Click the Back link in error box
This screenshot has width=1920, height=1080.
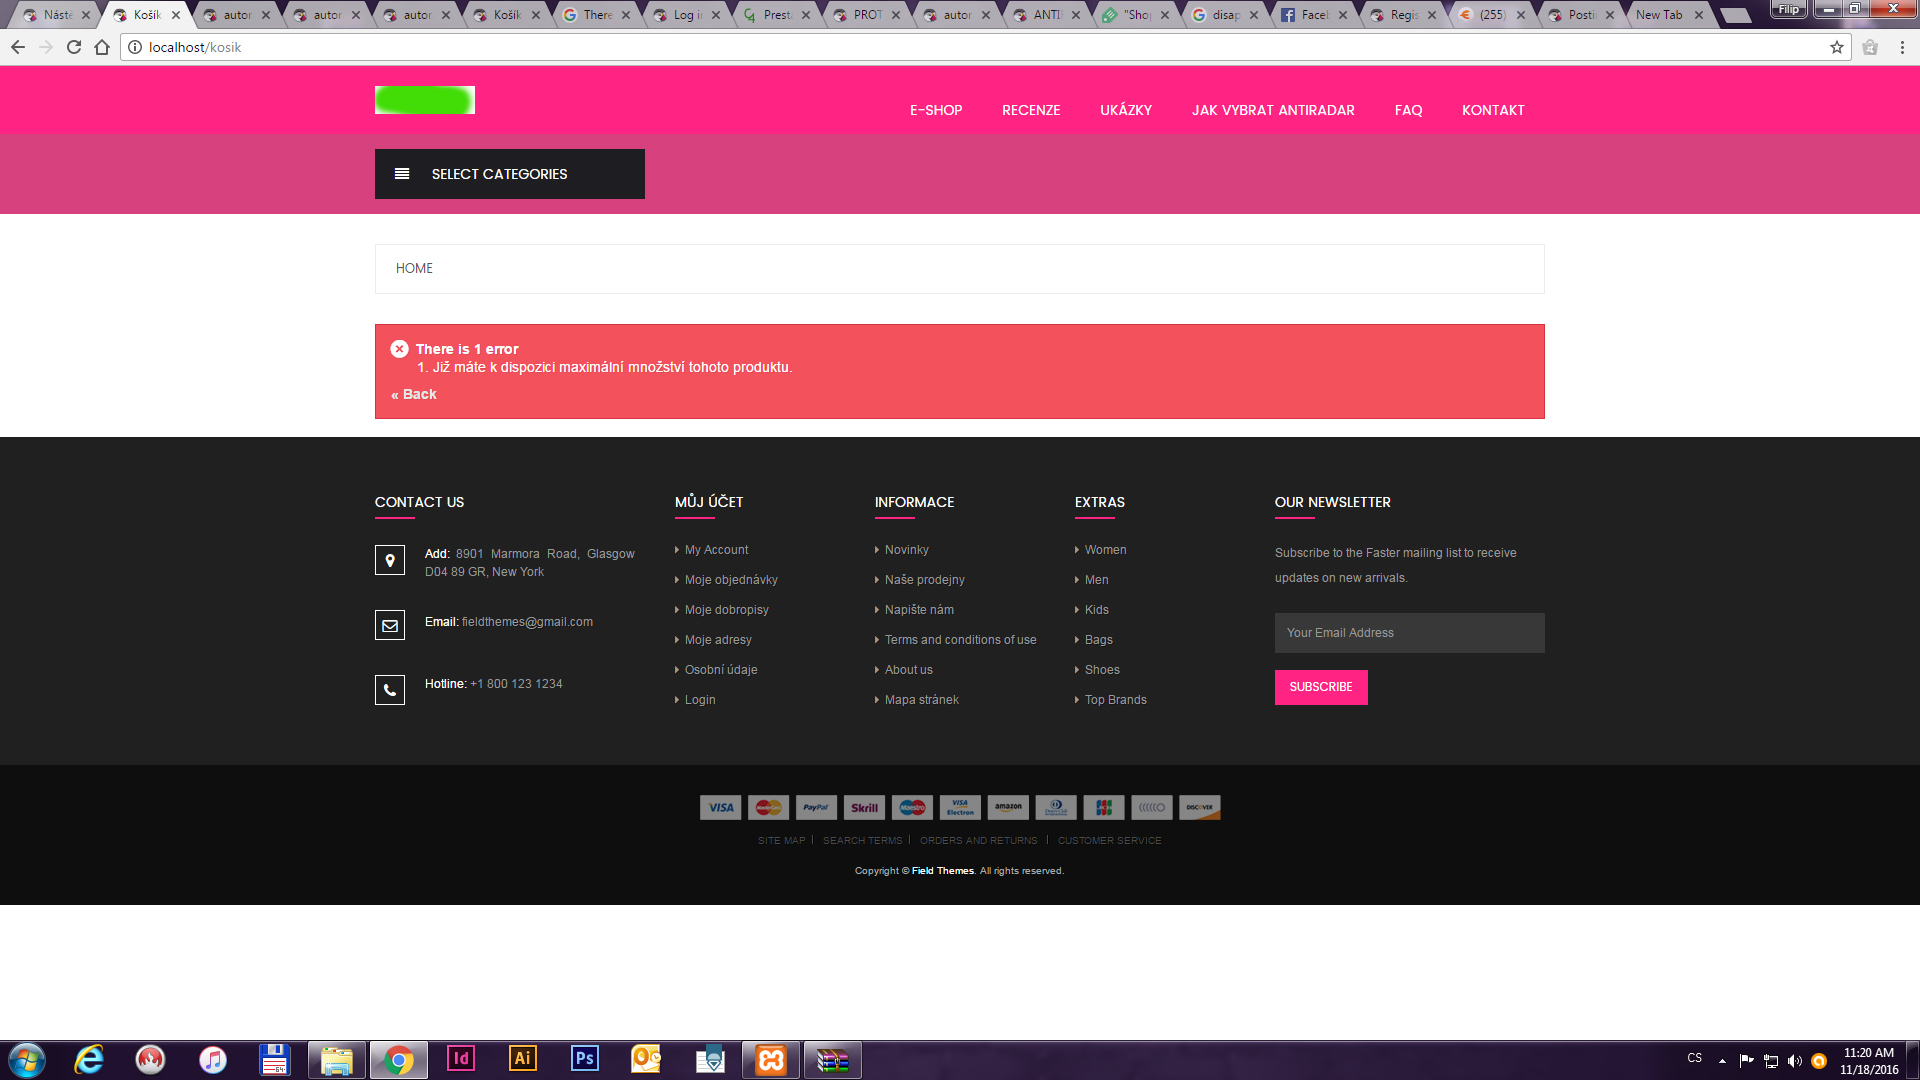414,394
